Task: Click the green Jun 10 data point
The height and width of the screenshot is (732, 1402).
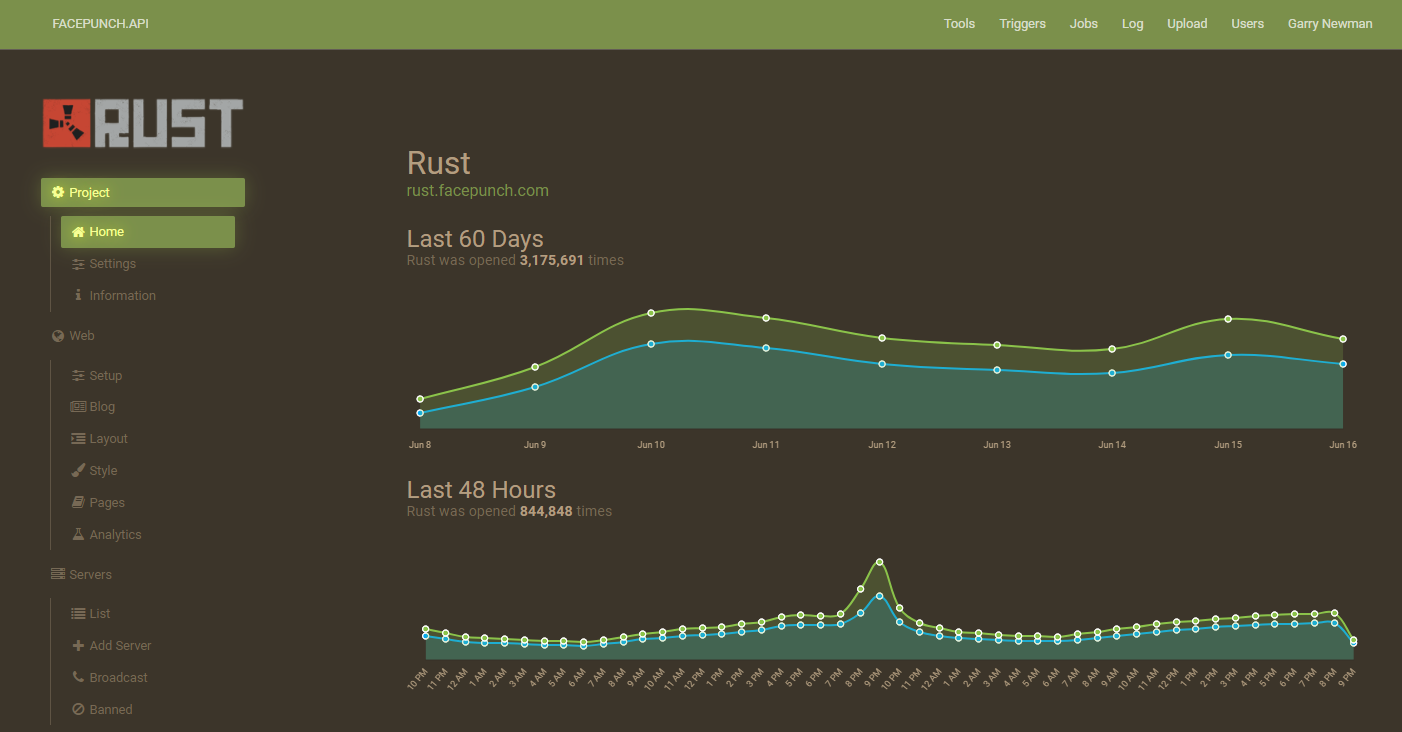Action: click(651, 313)
